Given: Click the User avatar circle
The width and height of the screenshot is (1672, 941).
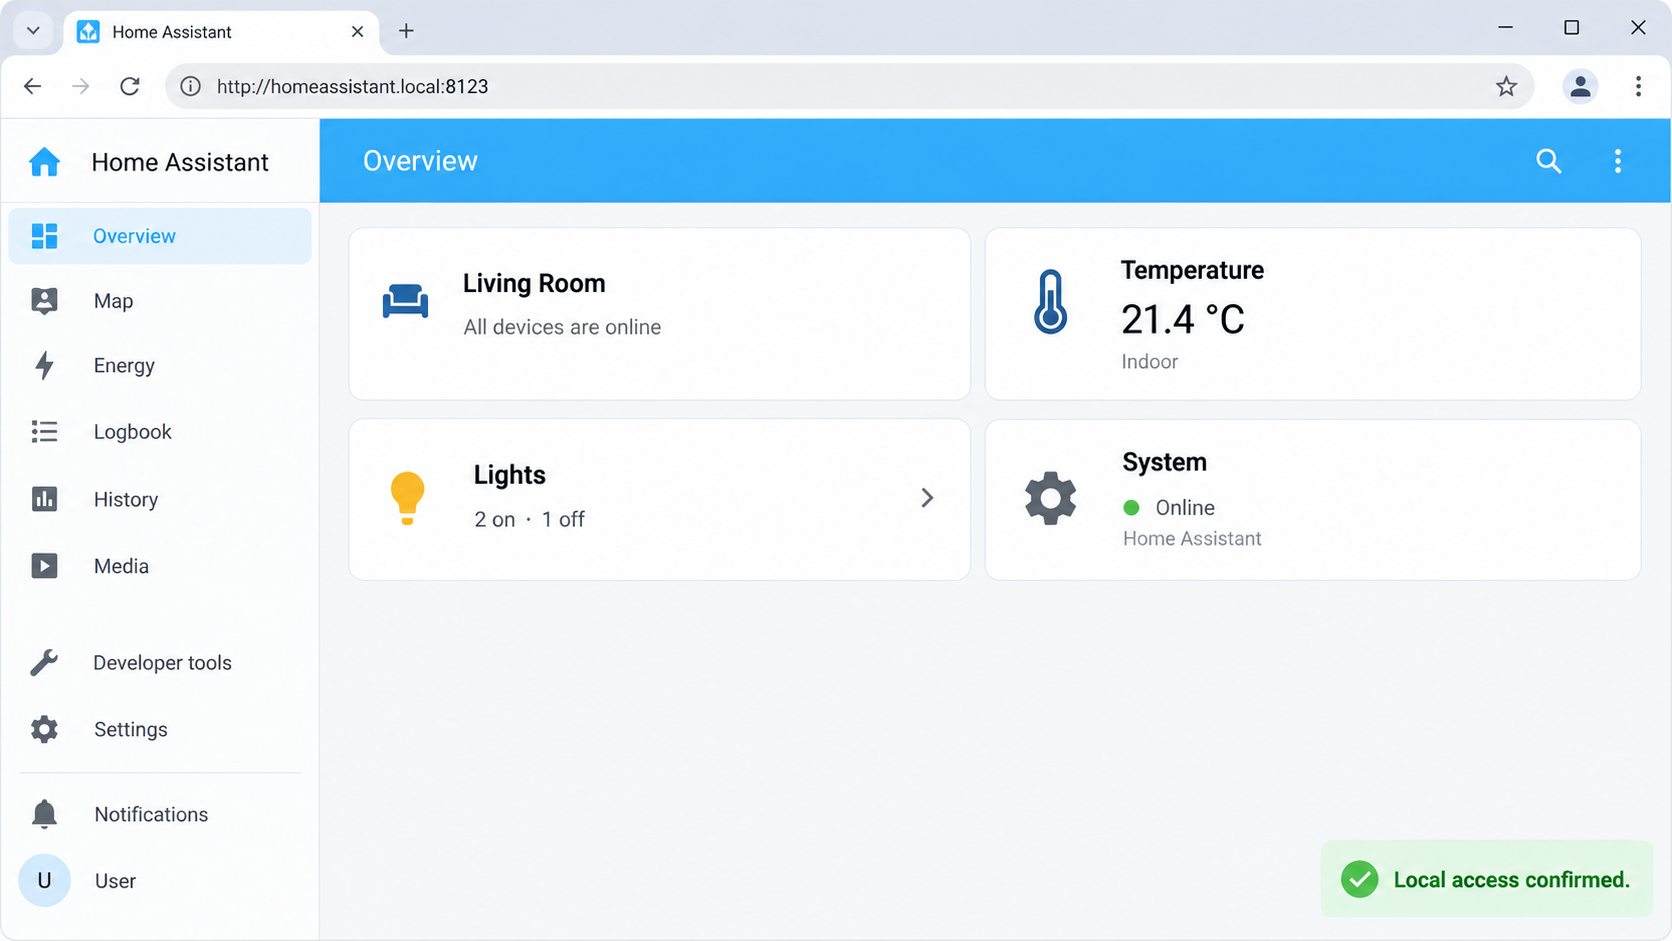Looking at the screenshot, I should (x=44, y=881).
